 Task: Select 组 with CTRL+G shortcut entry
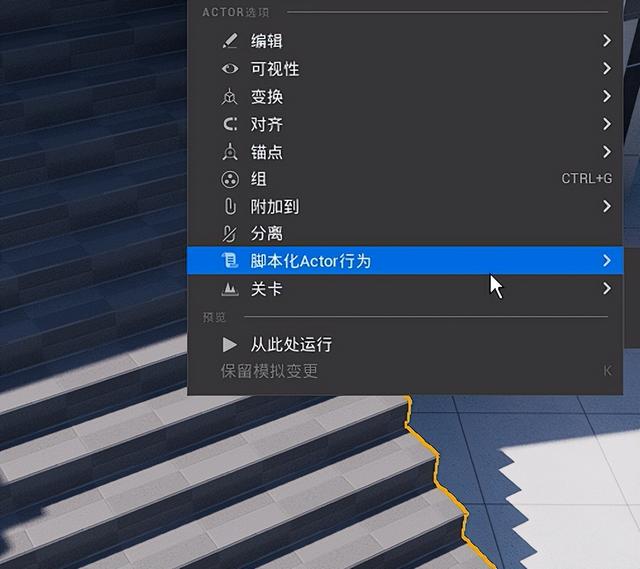[x=405, y=179]
